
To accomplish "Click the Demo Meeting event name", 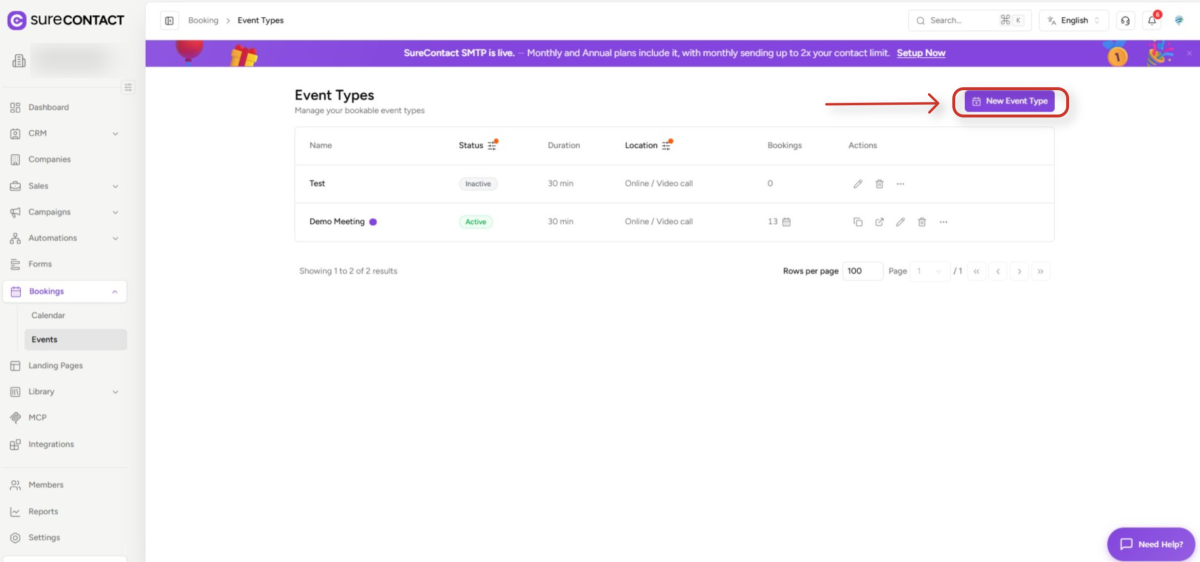I will 337,222.
